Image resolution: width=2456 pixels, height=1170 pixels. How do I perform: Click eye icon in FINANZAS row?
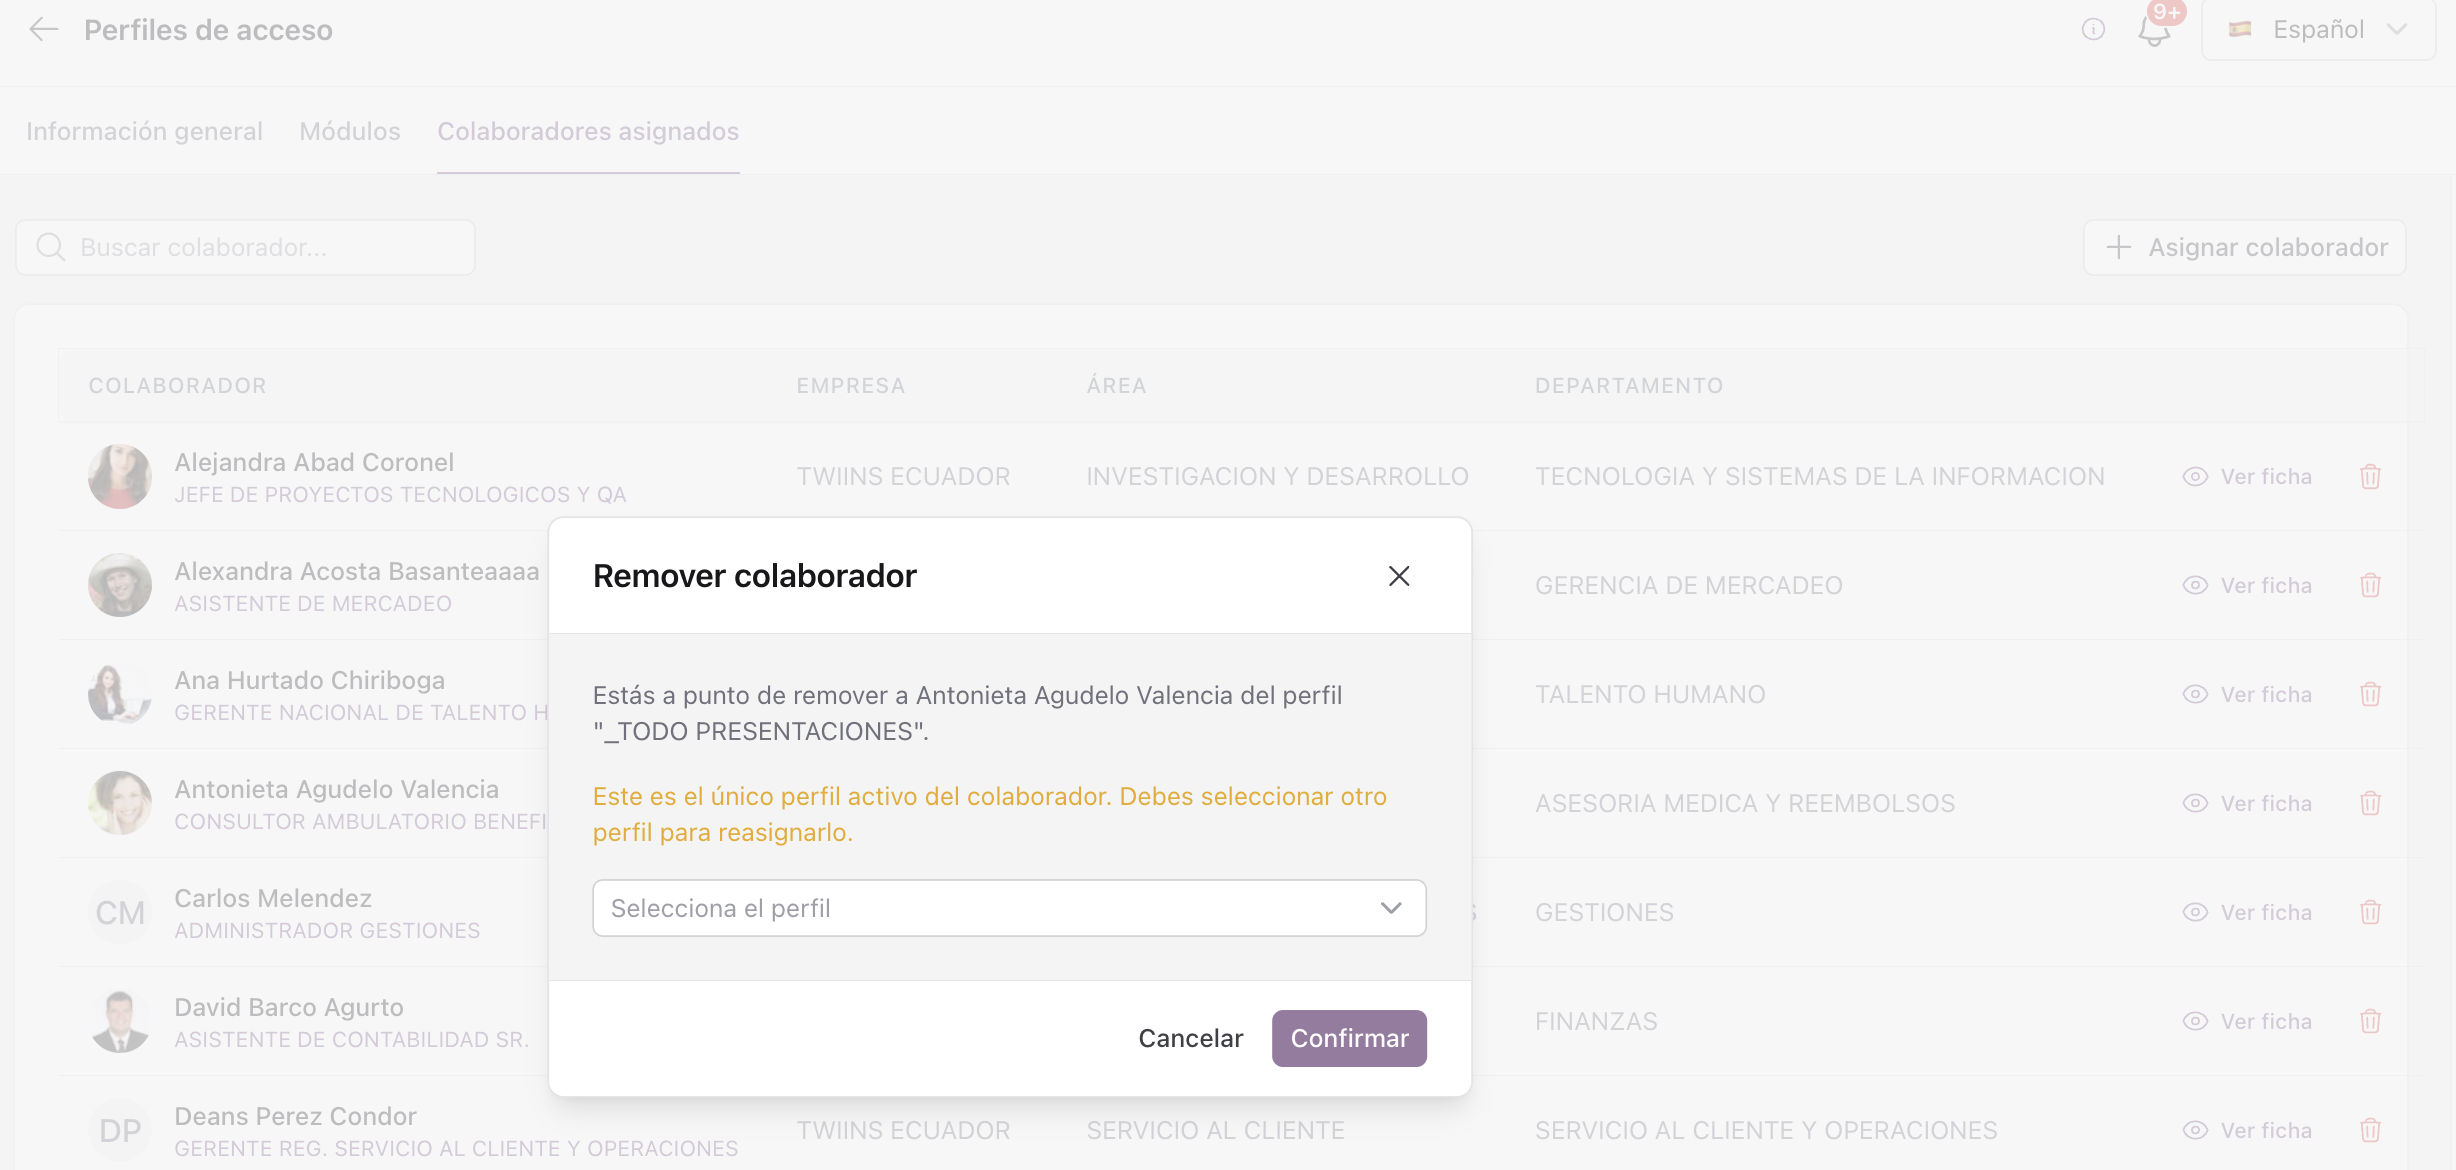click(2195, 1021)
